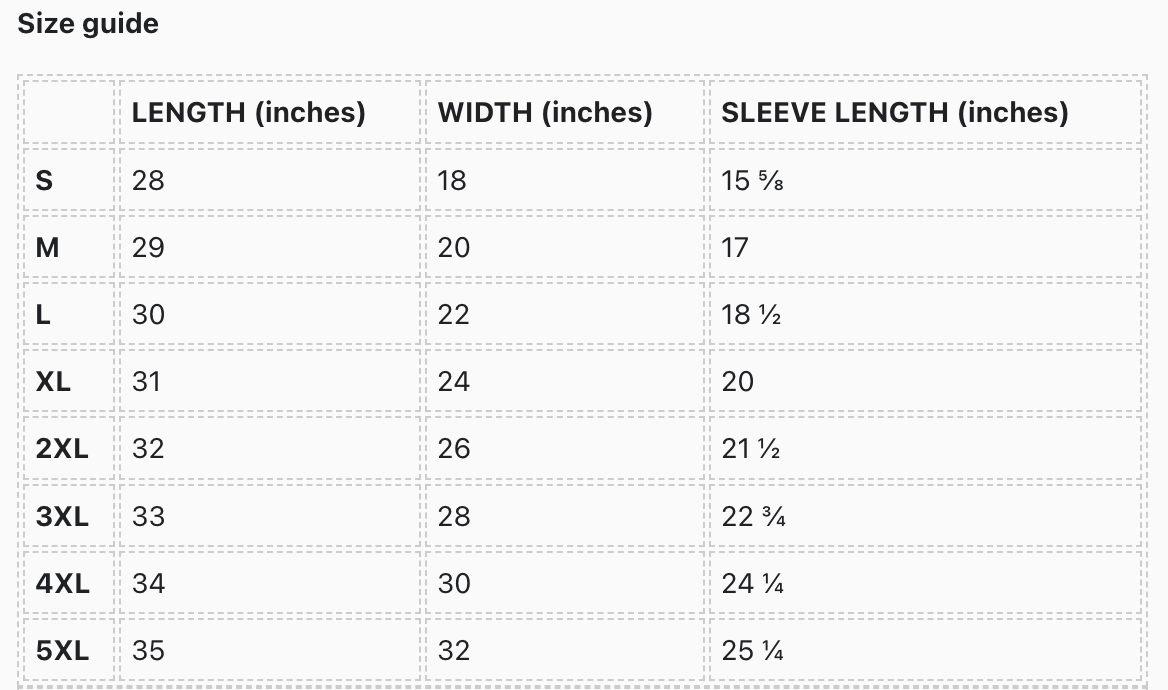The image size is (1168, 690).
Task: Select the size M width value 20
Action: click(453, 248)
